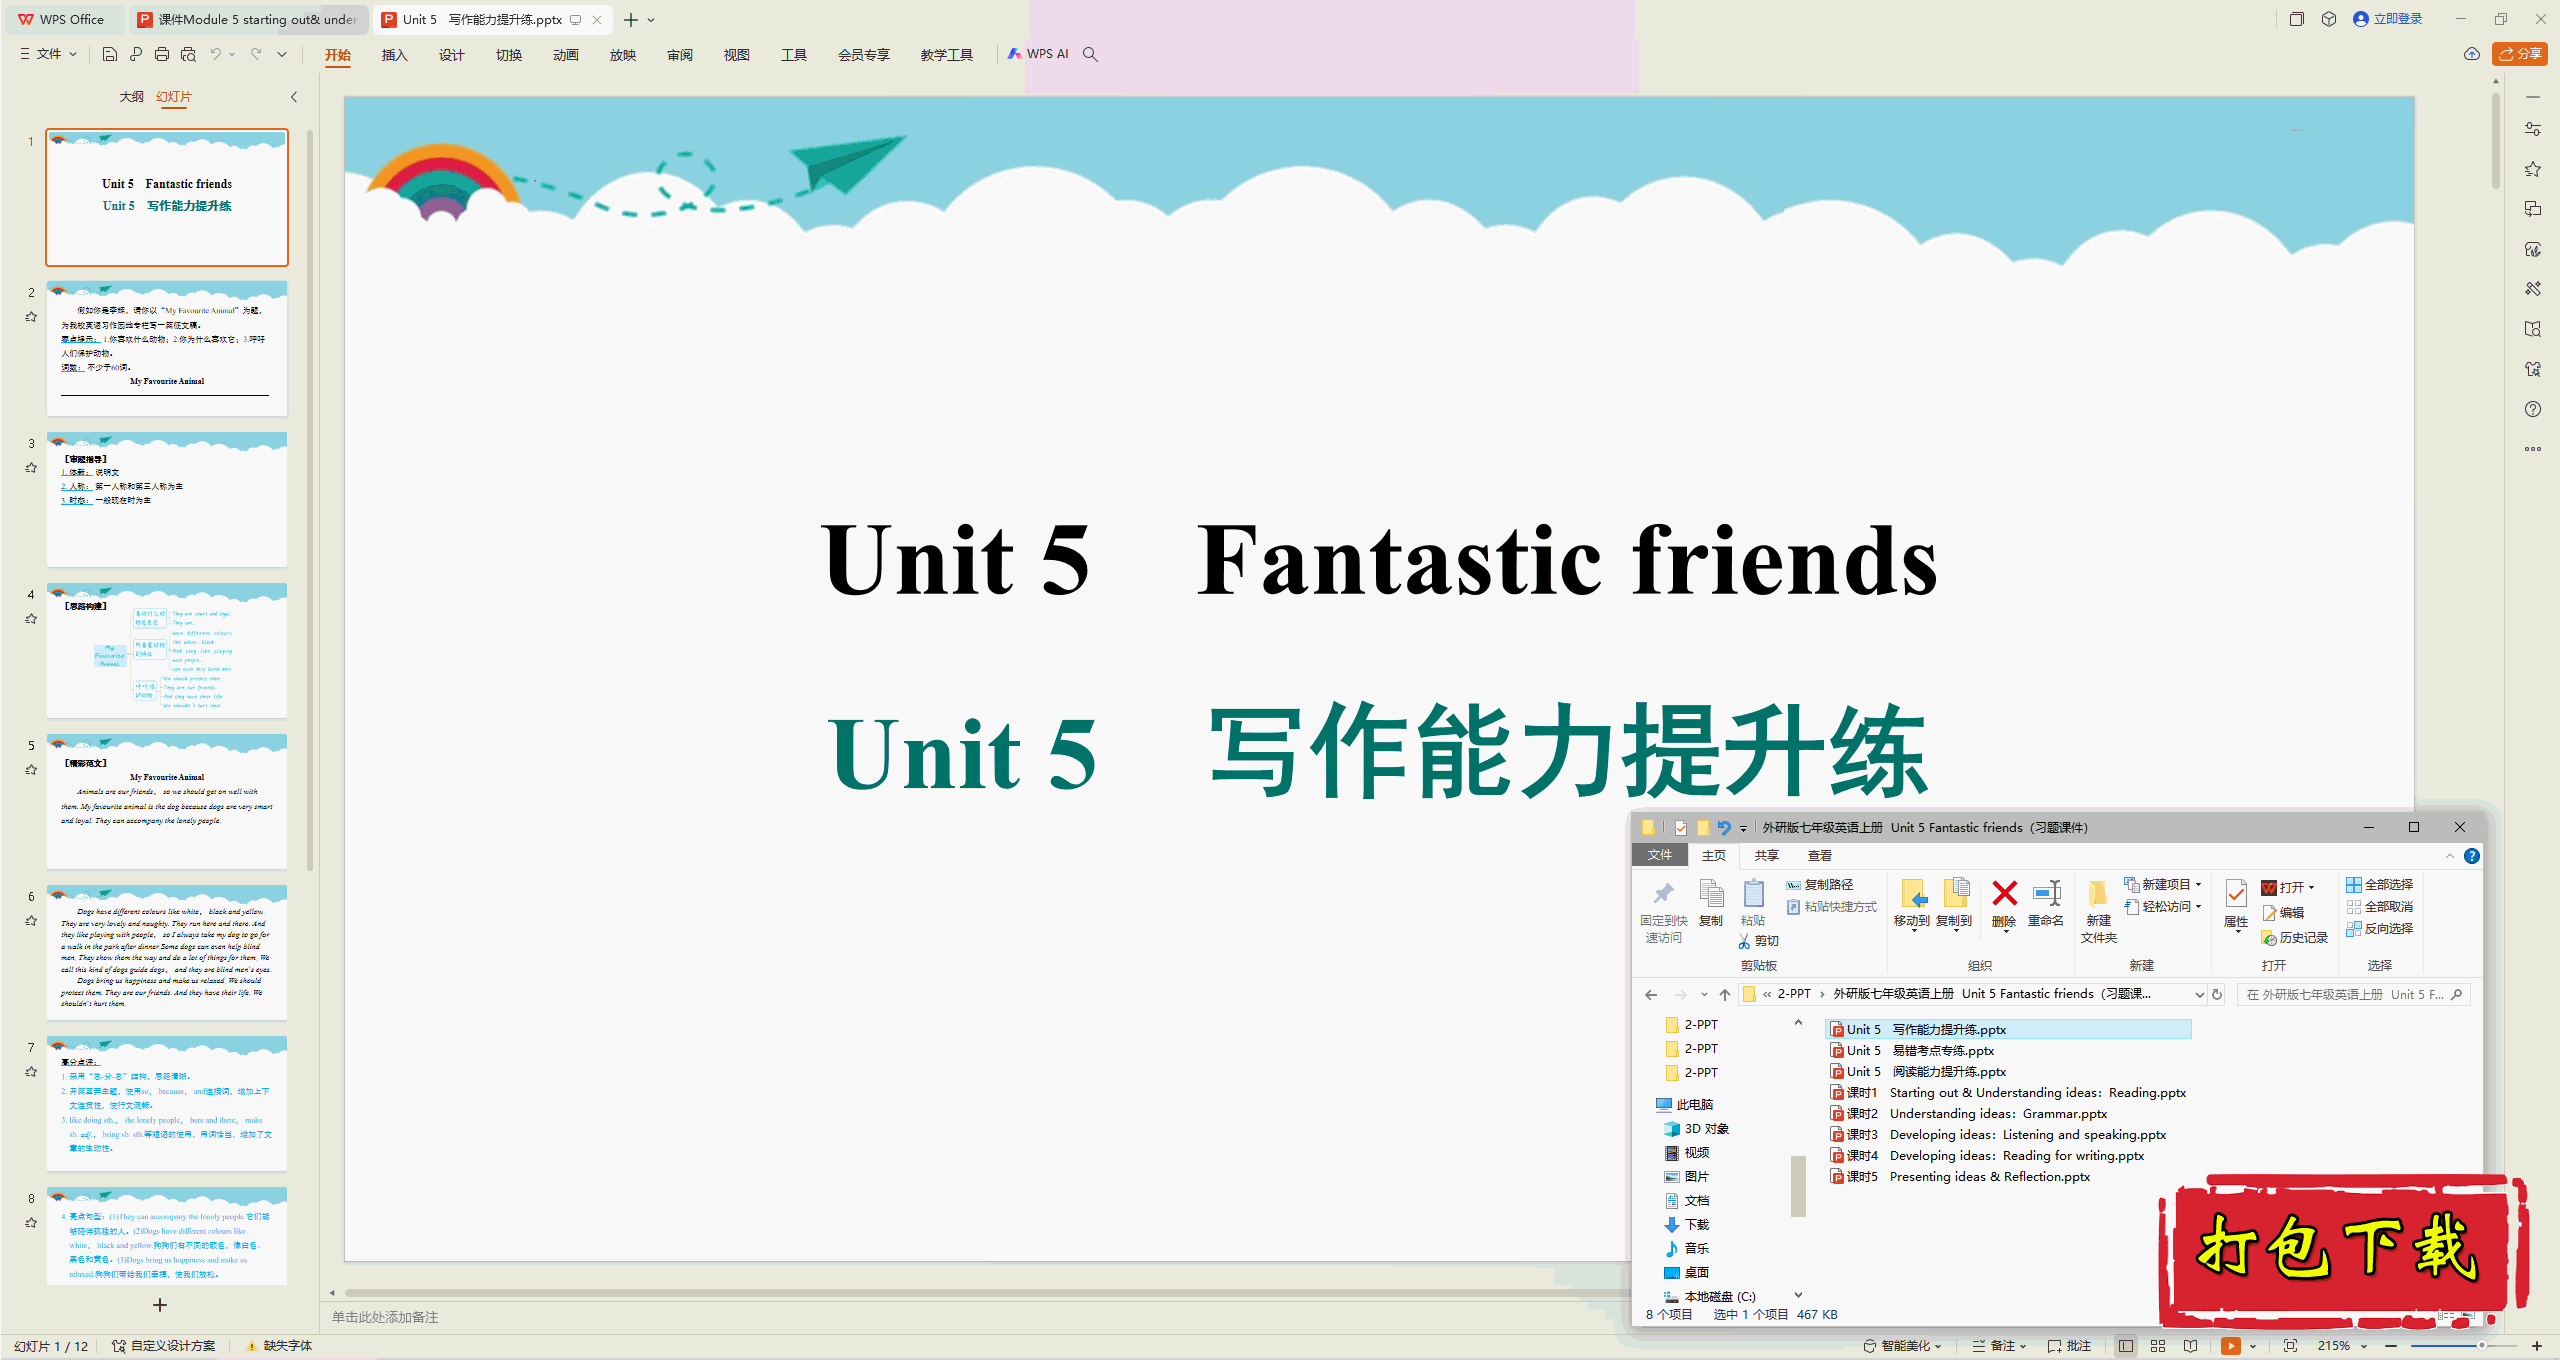This screenshot has width=2560, height=1360.
Task: Click the WPS AI button
Action: point(1038,54)
